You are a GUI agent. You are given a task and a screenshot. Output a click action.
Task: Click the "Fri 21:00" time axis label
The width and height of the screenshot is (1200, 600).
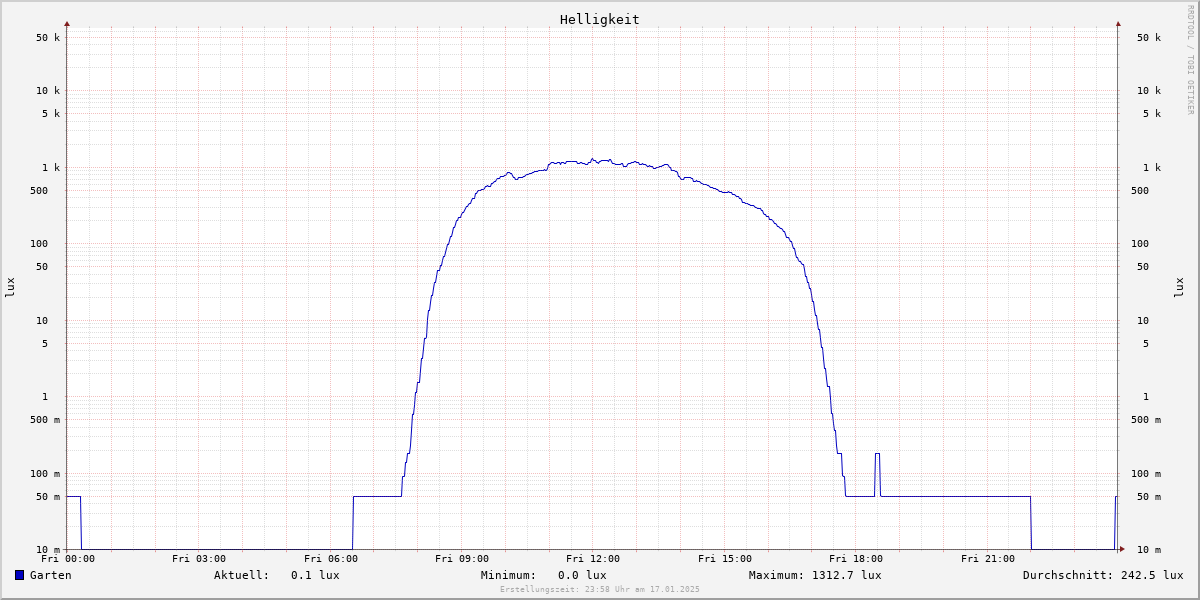coord(988,559)
